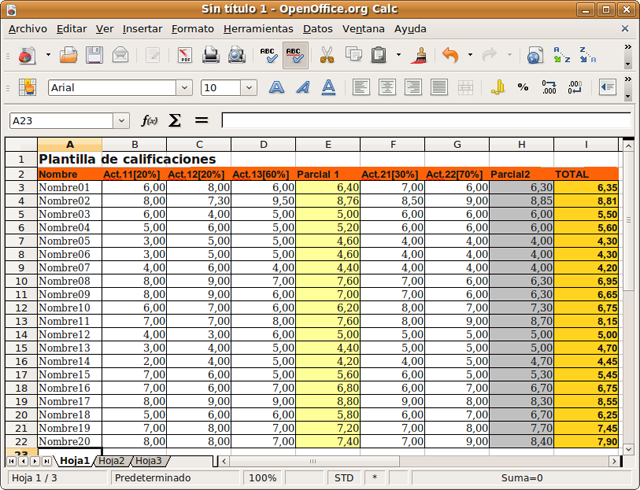
Task: Open the Function Wizard icon
Action: click(x=150, y=120)
